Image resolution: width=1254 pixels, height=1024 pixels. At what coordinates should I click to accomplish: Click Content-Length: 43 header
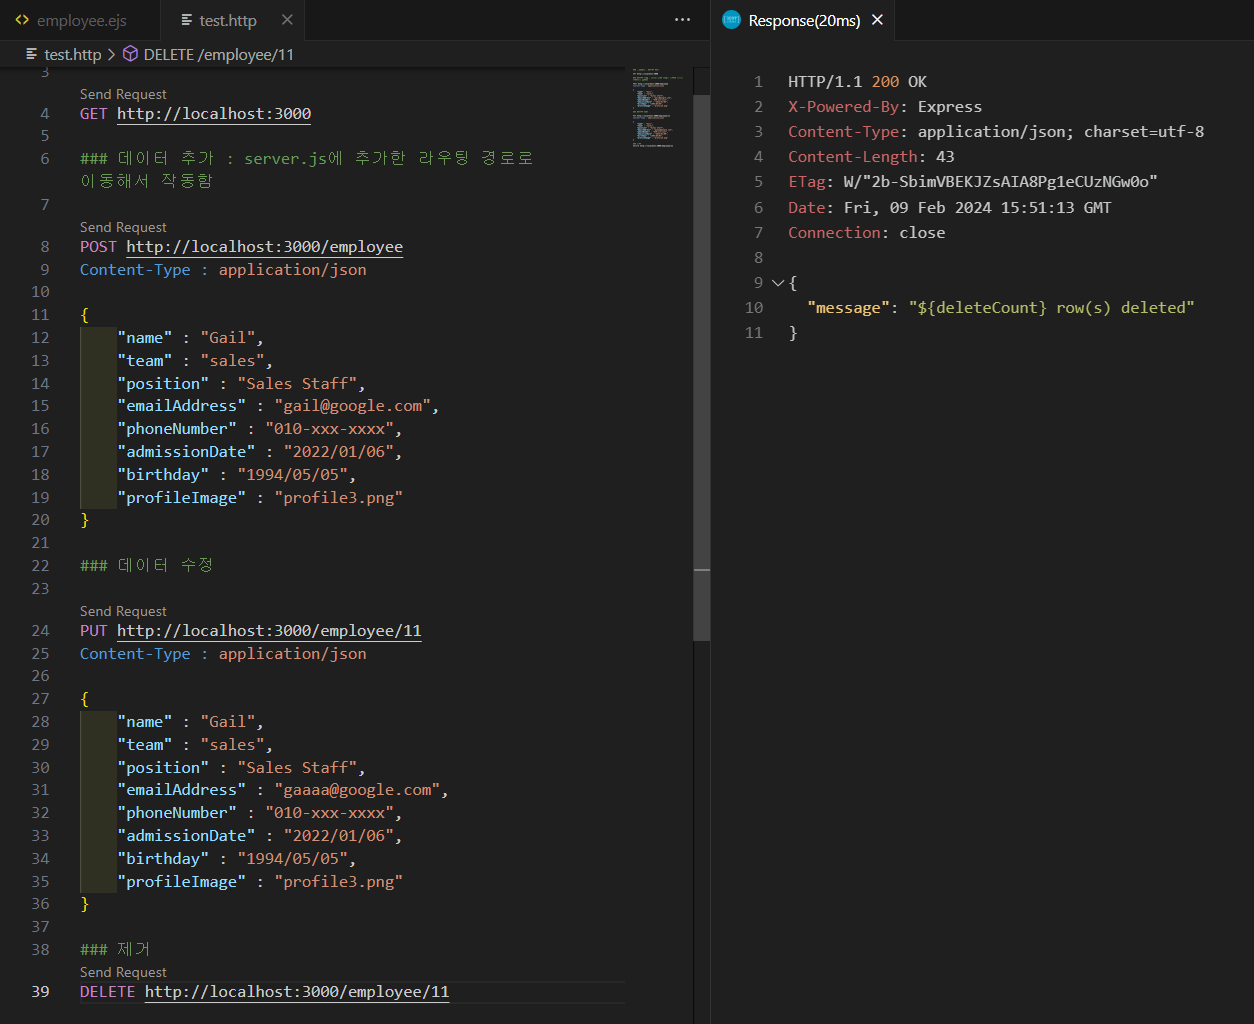871,157
